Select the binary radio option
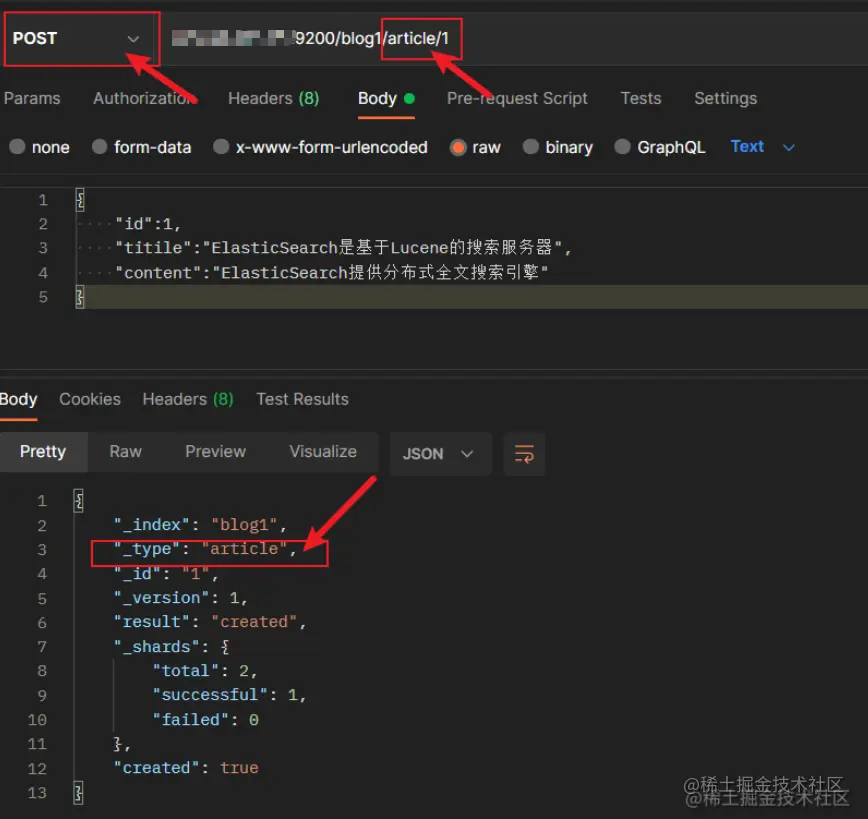Viewport: 868px width, 819px height. tap(531, 147)
